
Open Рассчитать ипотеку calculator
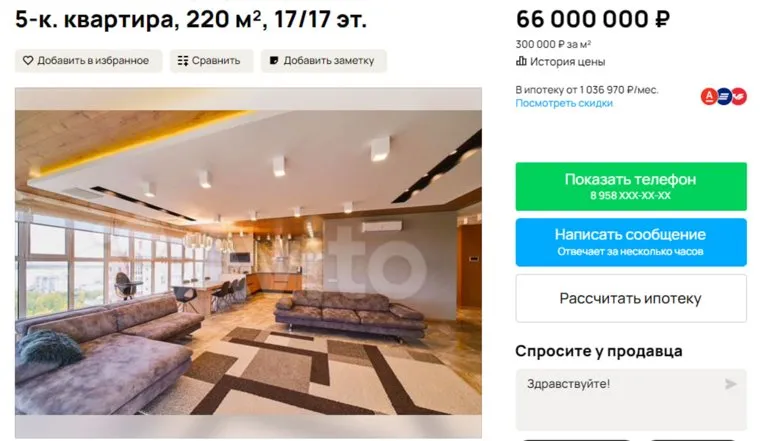click(x=631, y=299)
